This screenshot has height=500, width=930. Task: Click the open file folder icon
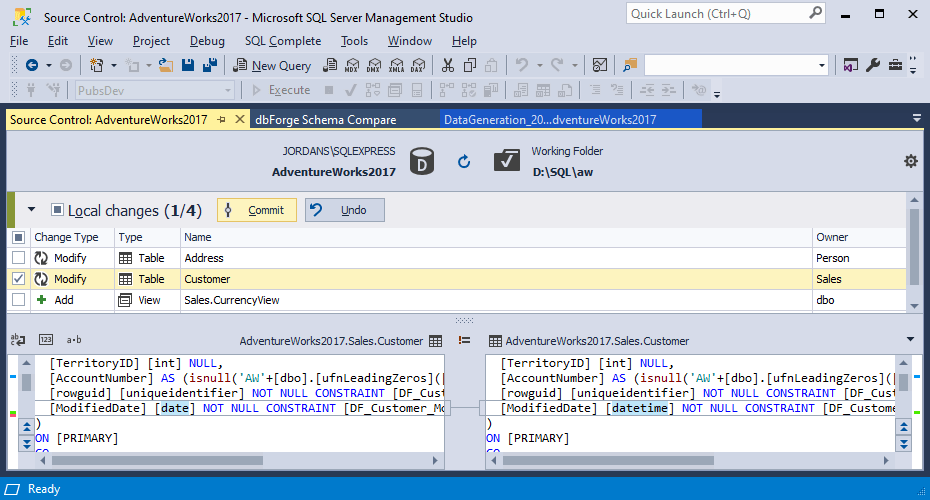coord(166,65)
